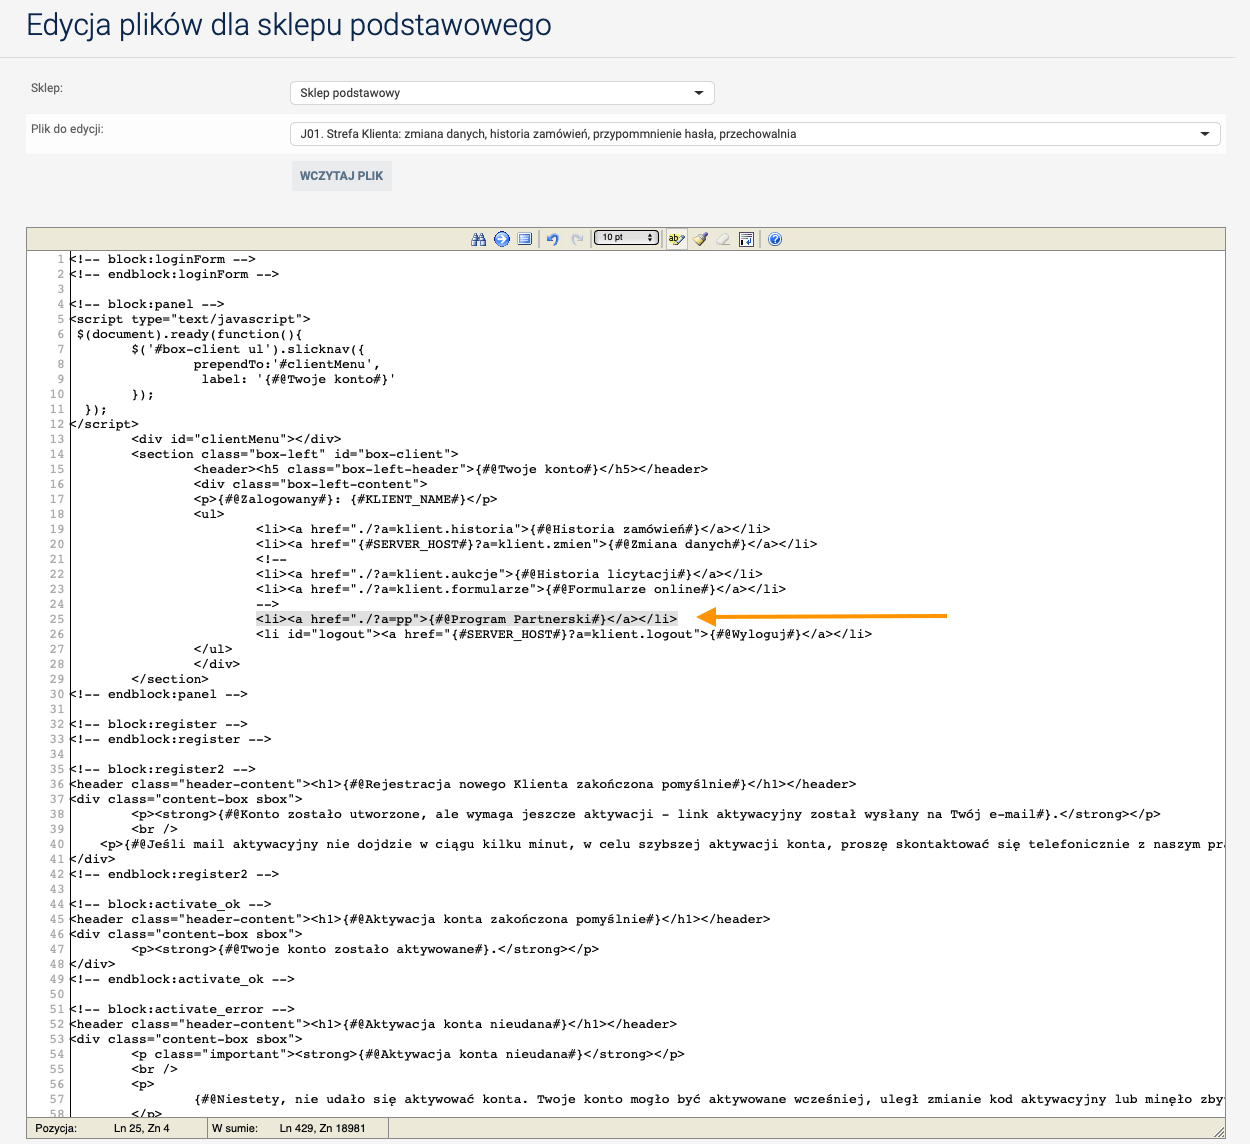Click code line '<!-- endblock:loginForm -->'
Screen dimensions: 1250x1144
coord(174,274)
